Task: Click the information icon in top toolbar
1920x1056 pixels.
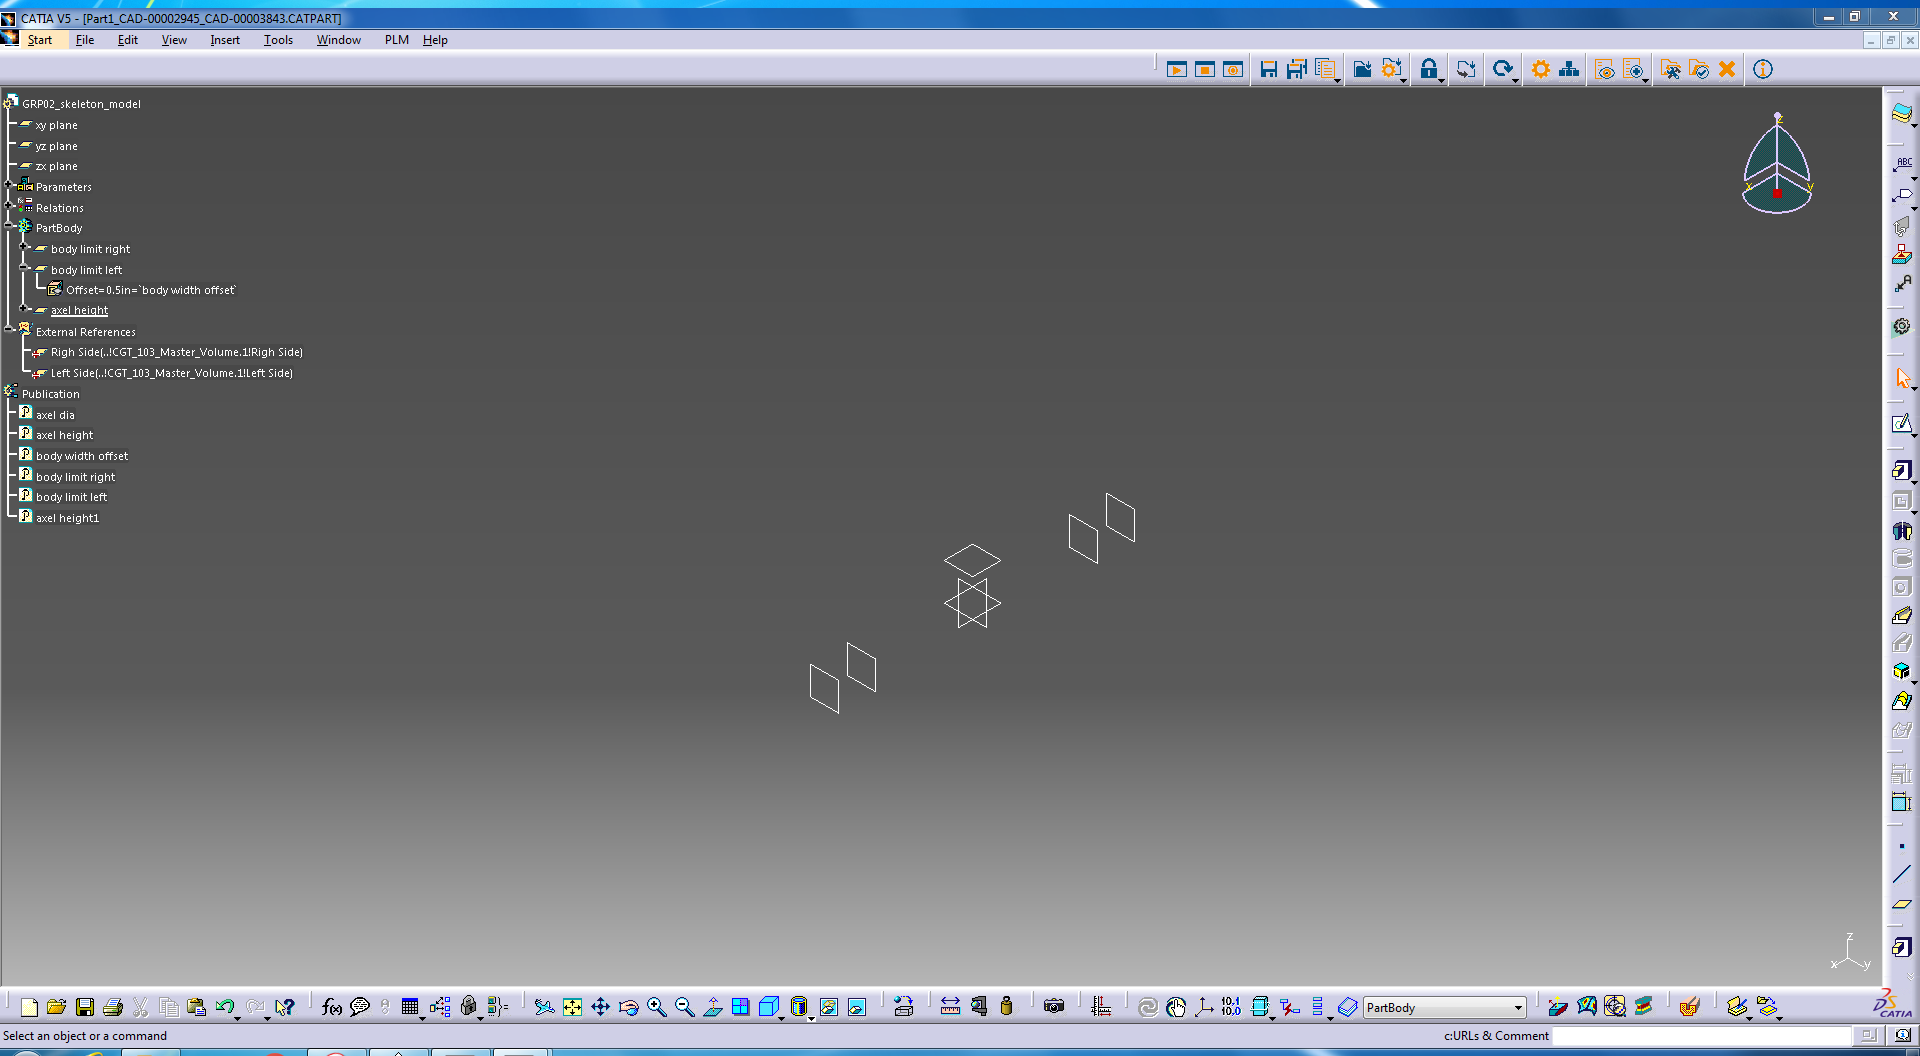Action: click(x=1763, y=69)
